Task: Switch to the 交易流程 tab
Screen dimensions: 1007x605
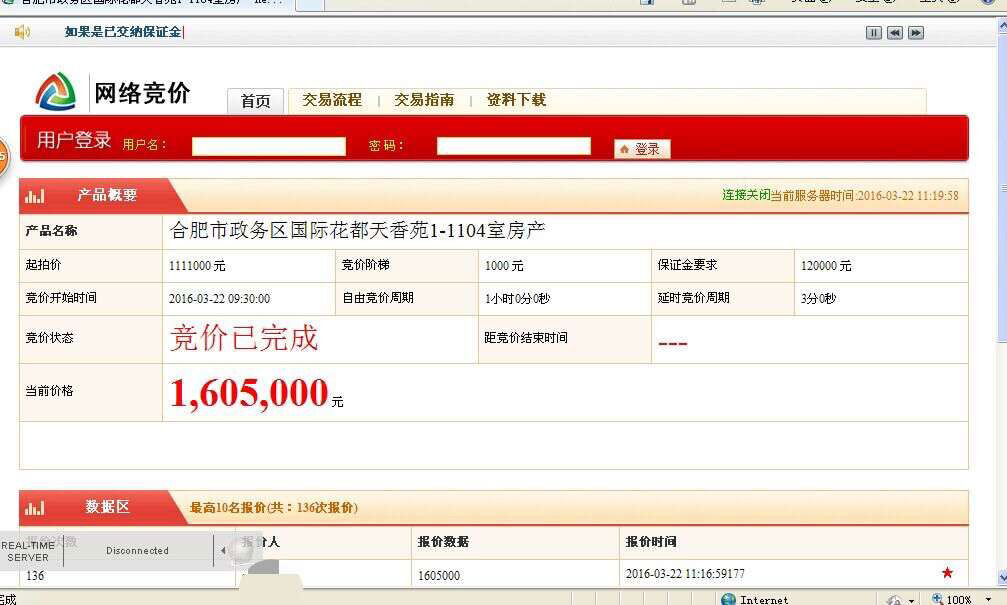Action: tap(332, 100)
